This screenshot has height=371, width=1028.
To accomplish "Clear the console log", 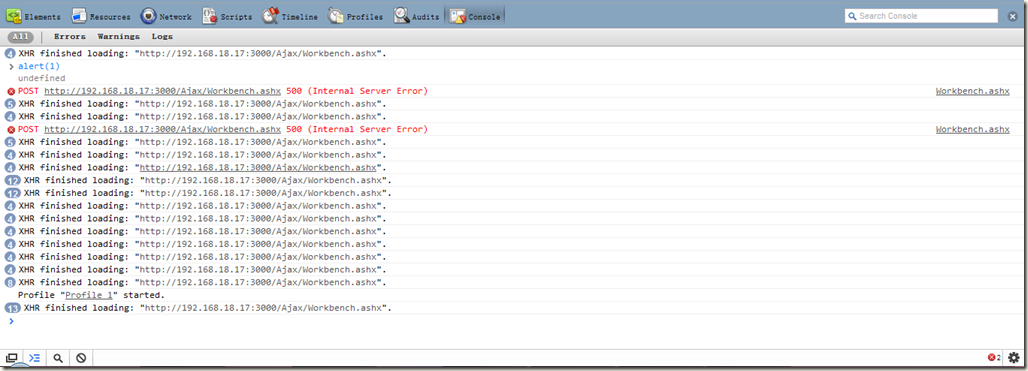I will click(x=81, y=358).
